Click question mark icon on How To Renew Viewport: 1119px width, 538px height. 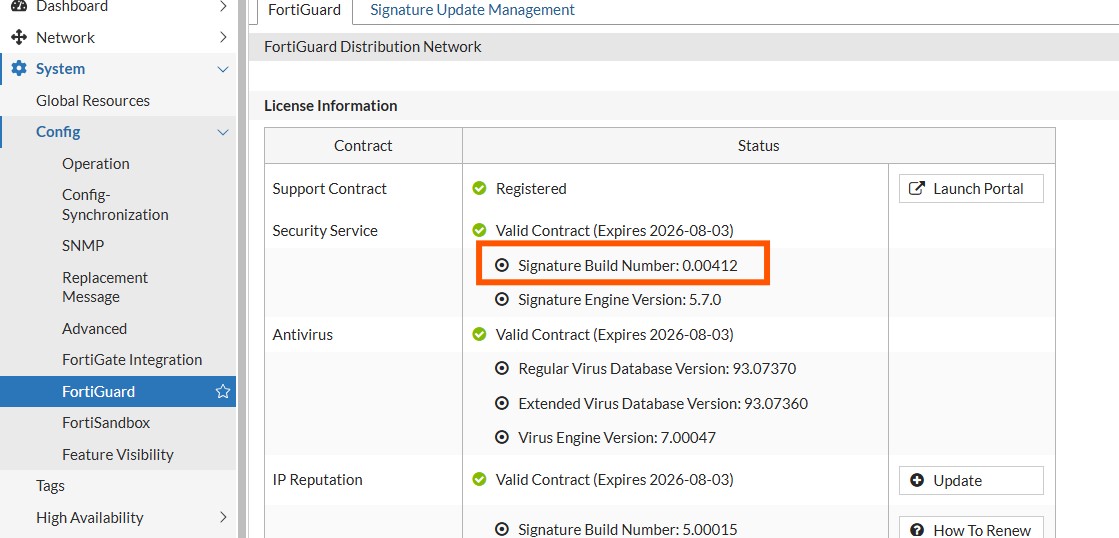pos(918,530)
